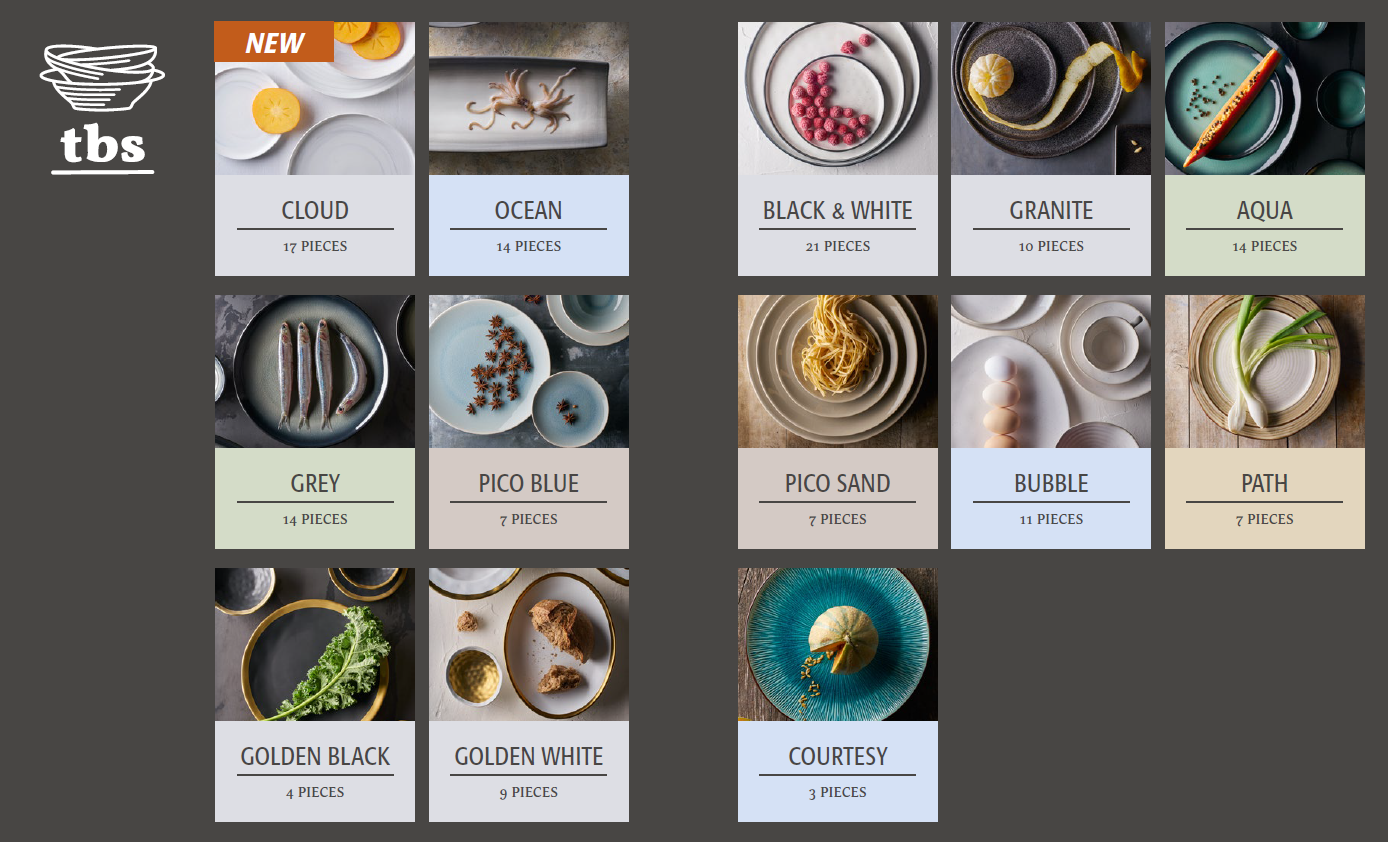Image resolution: width=1388 pixels, height=842 pixels.
Task: Select the Aqua collection plate image
Action: (1265, 99)
